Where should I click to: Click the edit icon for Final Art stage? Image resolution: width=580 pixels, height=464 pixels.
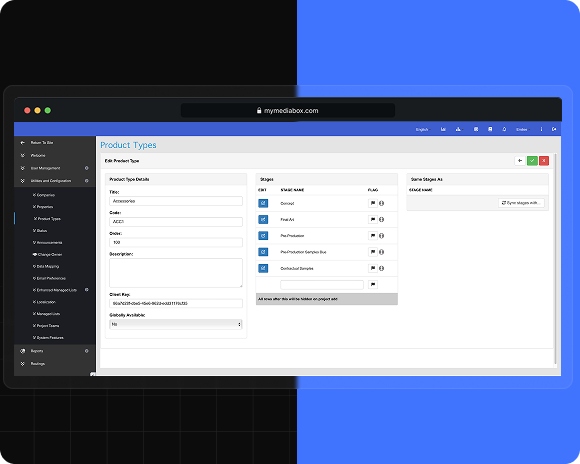pyautogui.click(x=263, y=219)
